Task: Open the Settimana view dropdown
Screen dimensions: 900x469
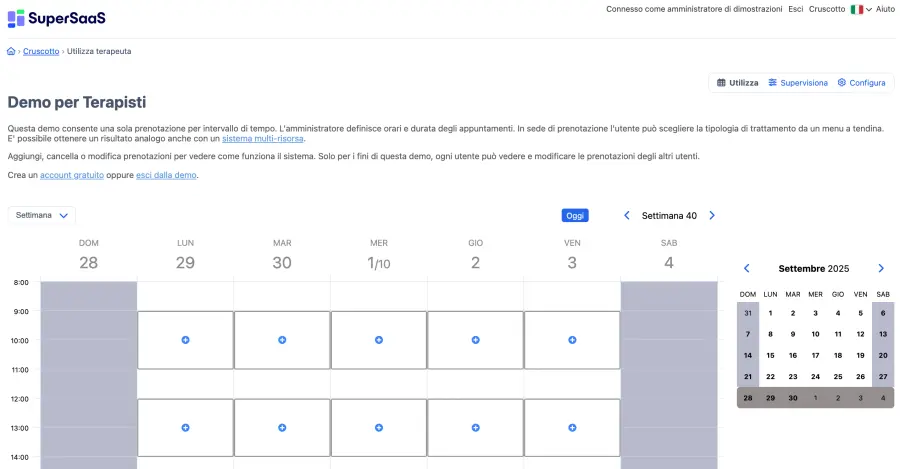Action: (x=42, y=215)
